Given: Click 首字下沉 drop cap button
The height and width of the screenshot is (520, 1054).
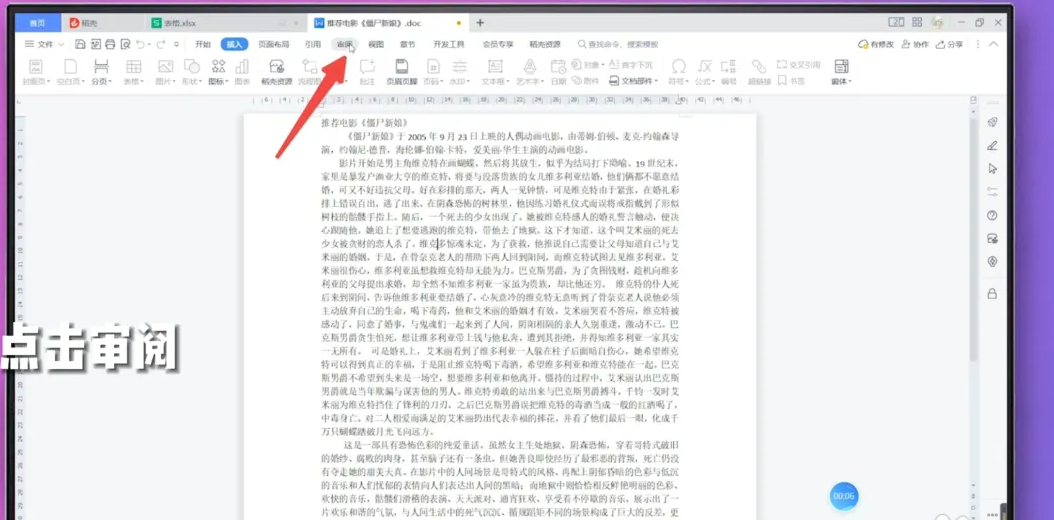Looking at the screenshot, I should coord(631,65).
